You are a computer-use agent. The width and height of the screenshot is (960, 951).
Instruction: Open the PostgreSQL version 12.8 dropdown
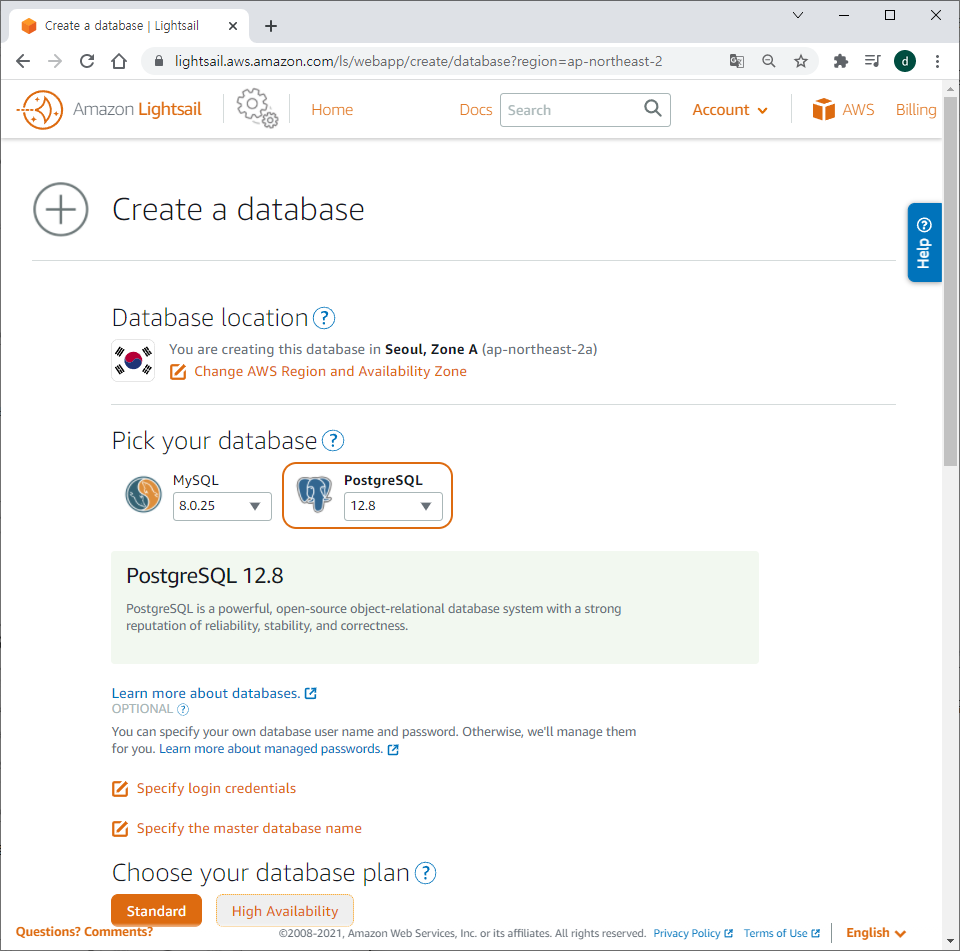click(393, 506)
